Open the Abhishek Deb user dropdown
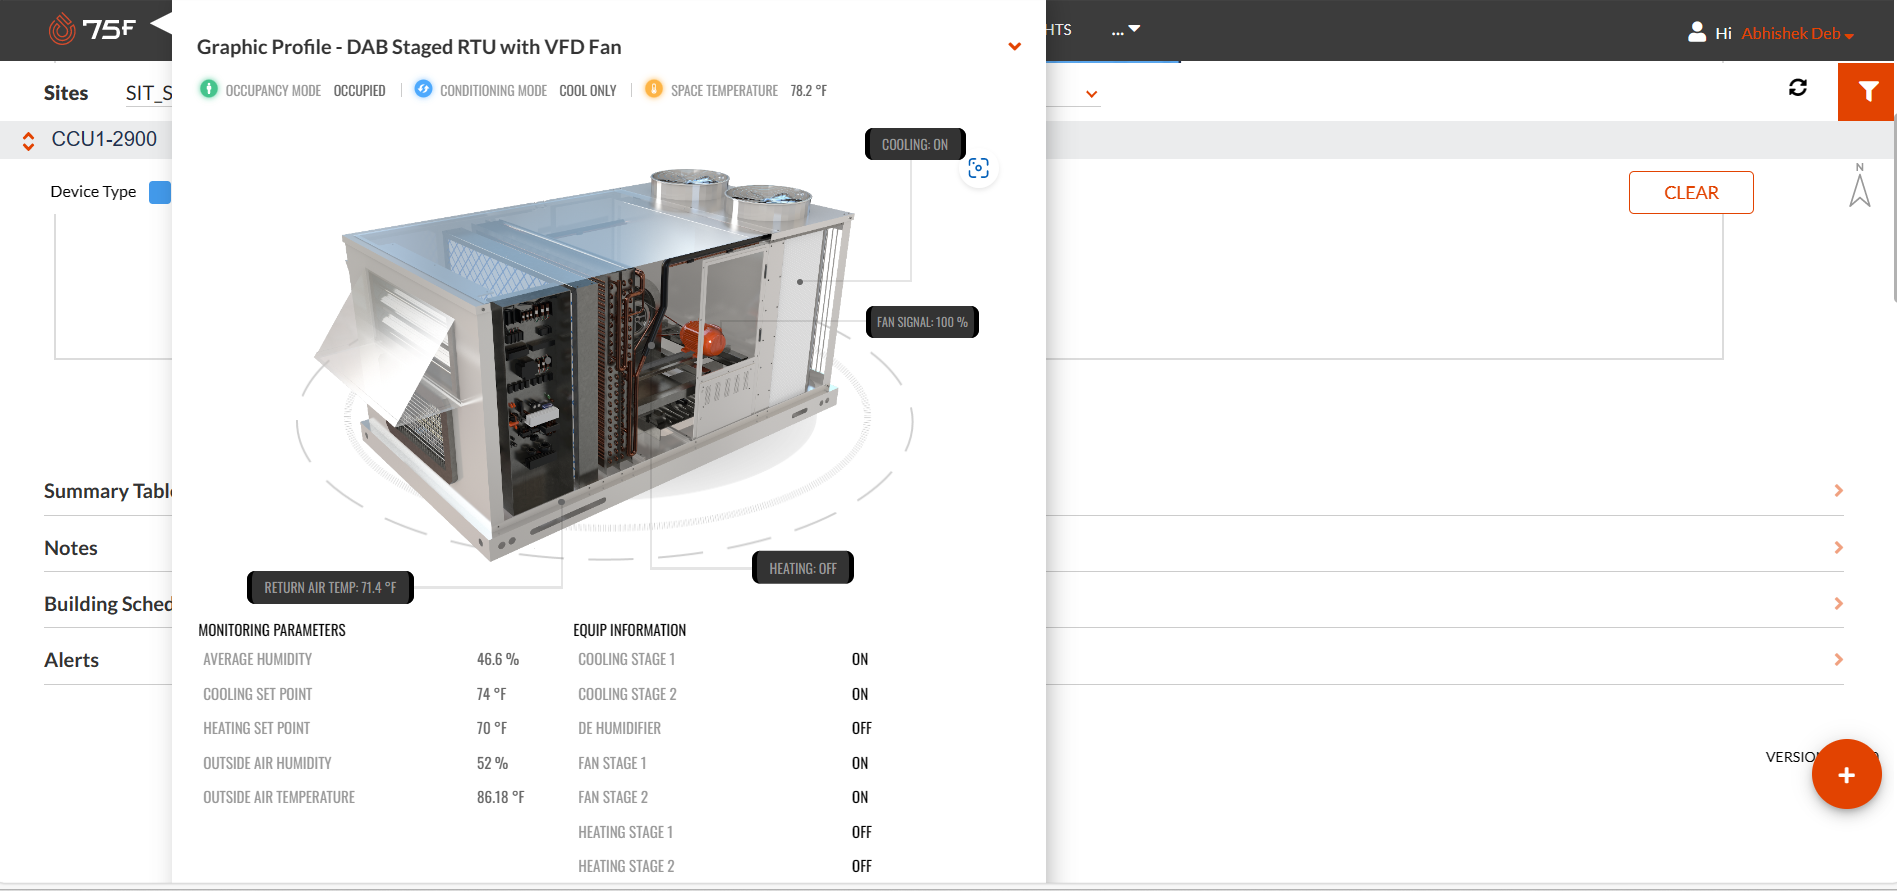The height and width of the screenshot is (891, 1897). click(1798, 34)
